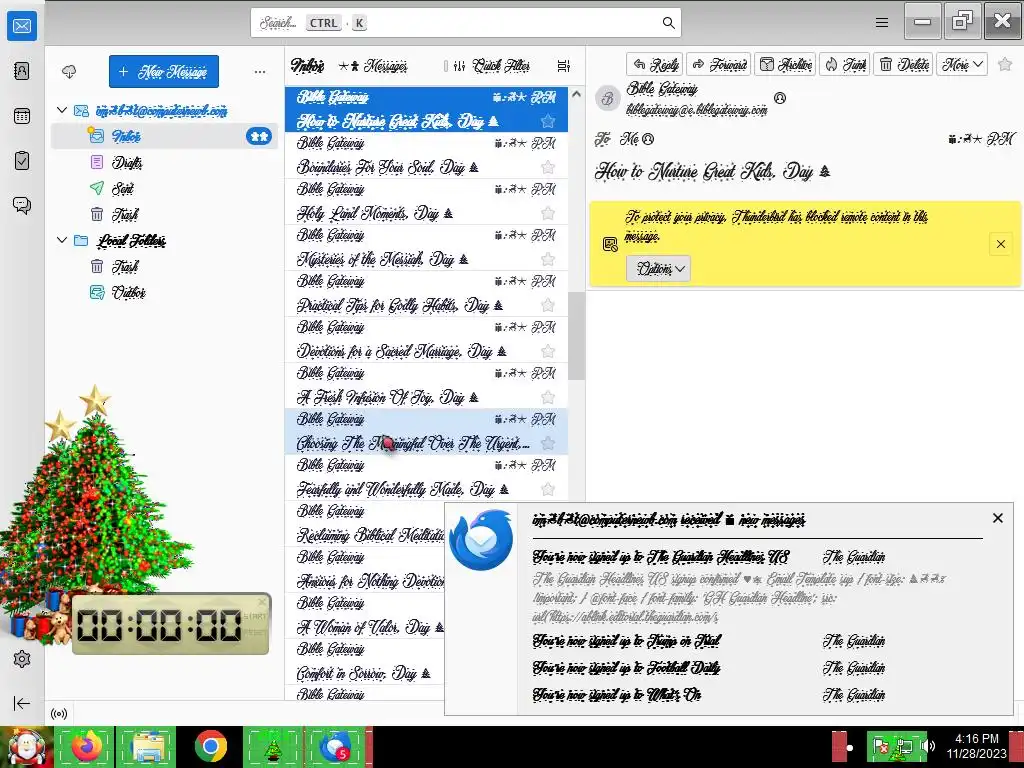This screenshot has height=768, width=1024.
Task: Click the Reply button
Action: [x=654, y=64]
